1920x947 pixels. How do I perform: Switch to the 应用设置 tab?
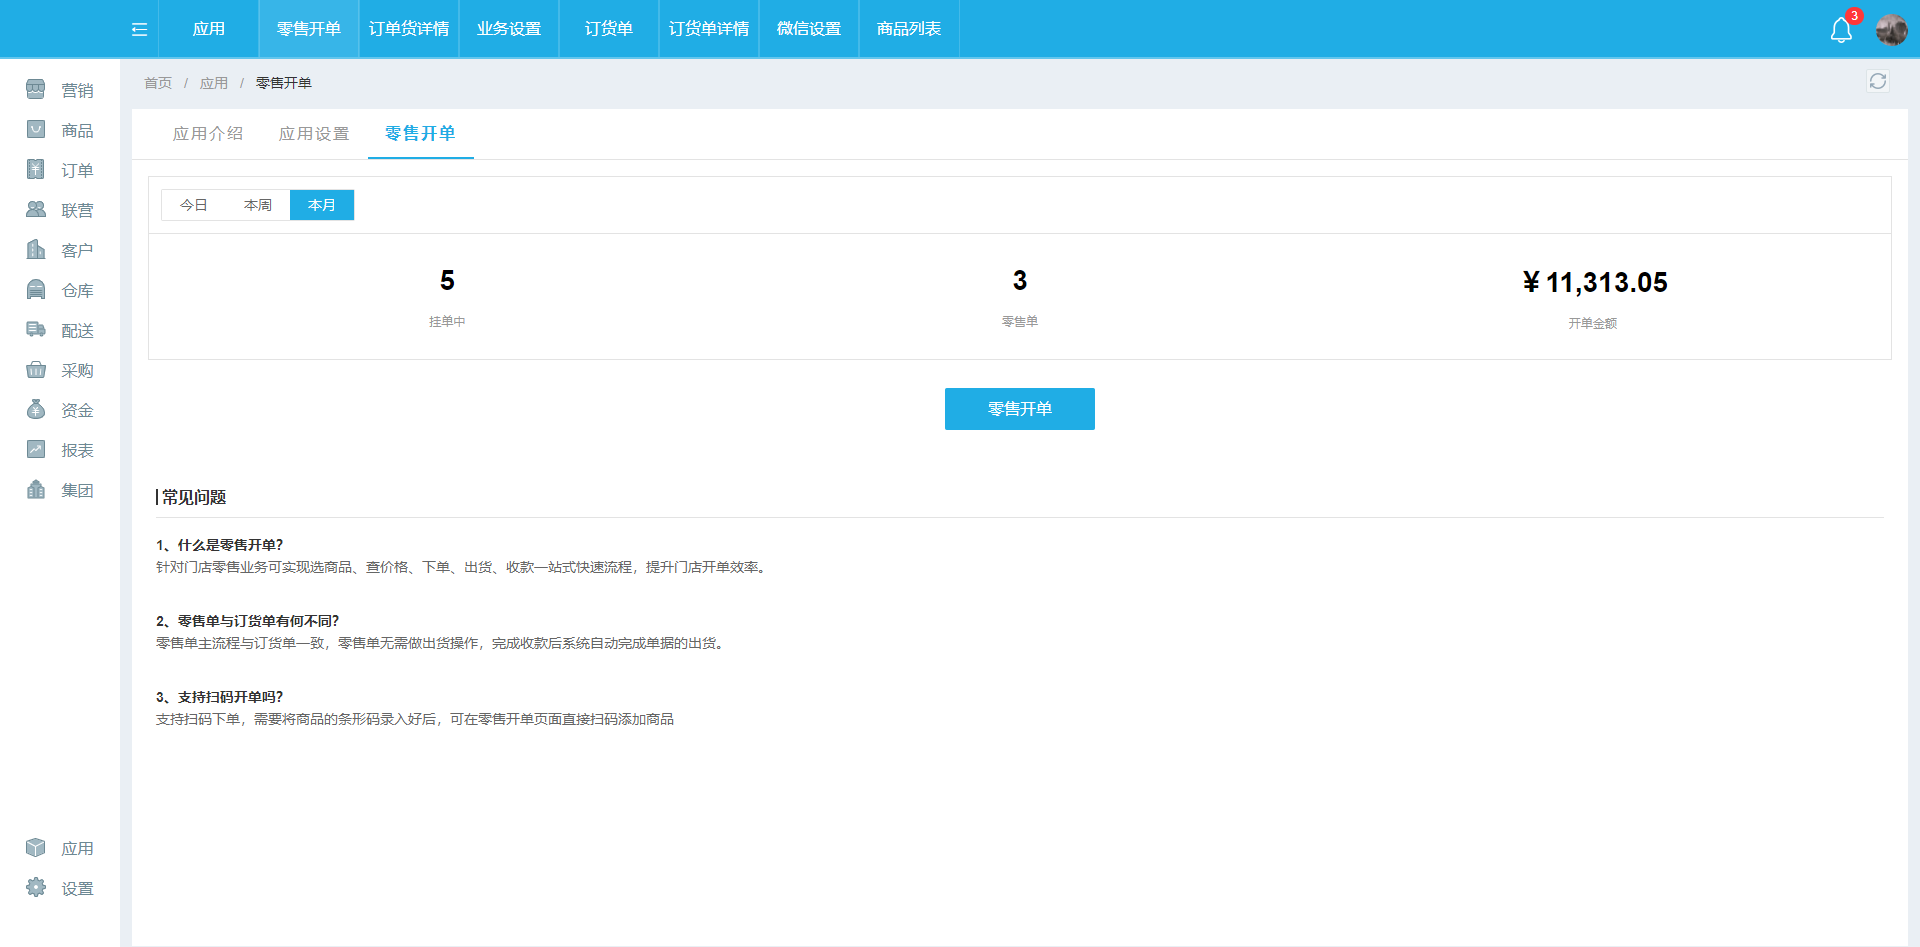(x=314, y=134)
